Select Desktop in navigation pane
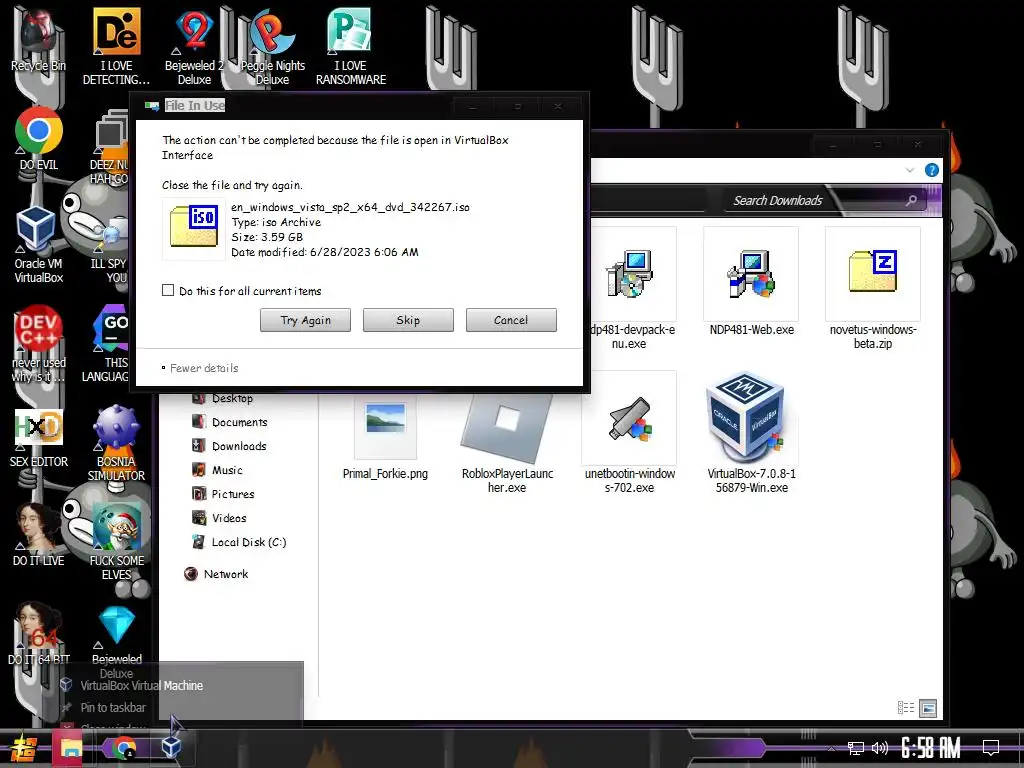Viewport: 1024px width, 768px height. coord(232,398)
